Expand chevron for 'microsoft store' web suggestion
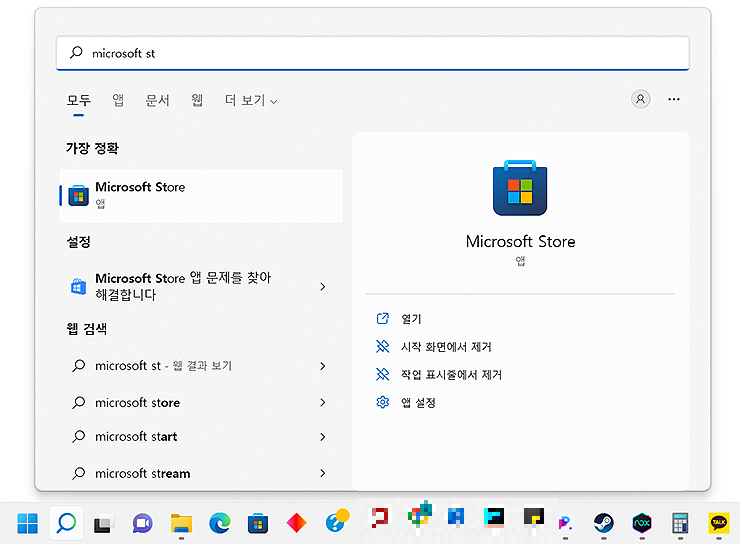The height and width of the screenshot is (544, 740). (x=323, y=402)
